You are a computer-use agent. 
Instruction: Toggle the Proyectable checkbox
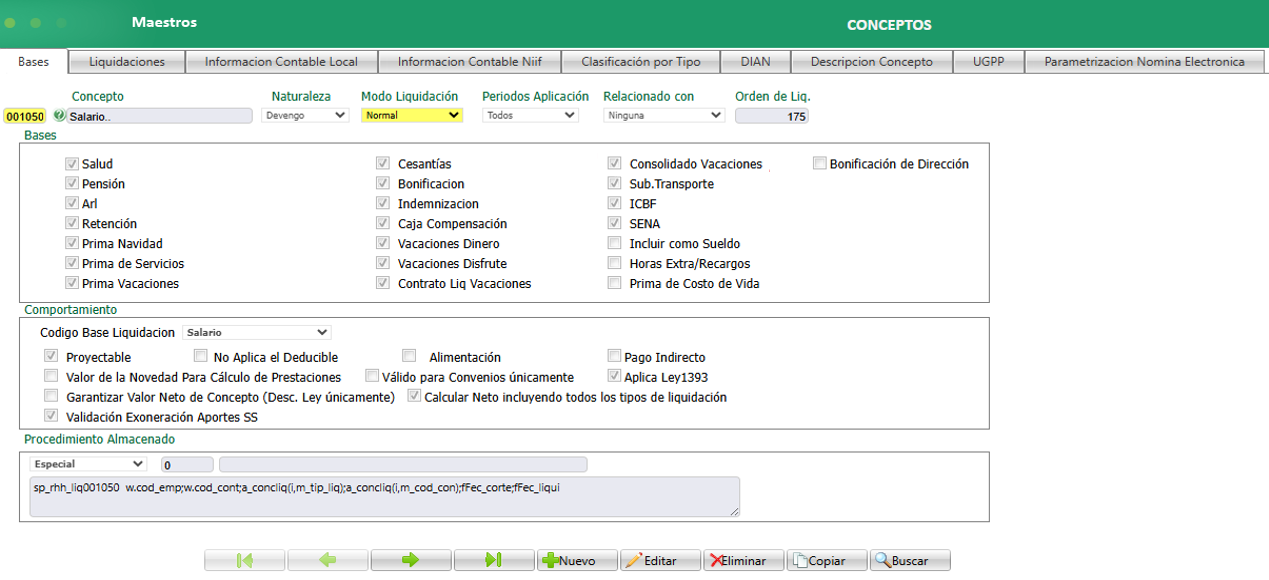tap(51, 356)
